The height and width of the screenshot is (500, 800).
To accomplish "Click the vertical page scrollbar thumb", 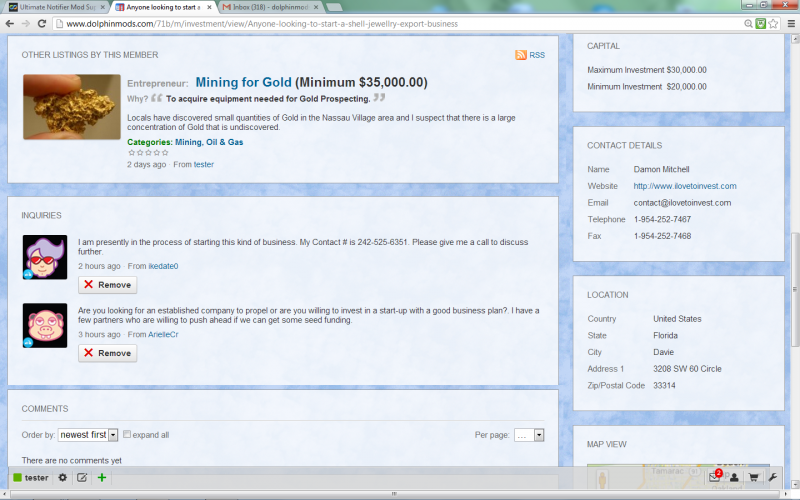I will 795,290.
